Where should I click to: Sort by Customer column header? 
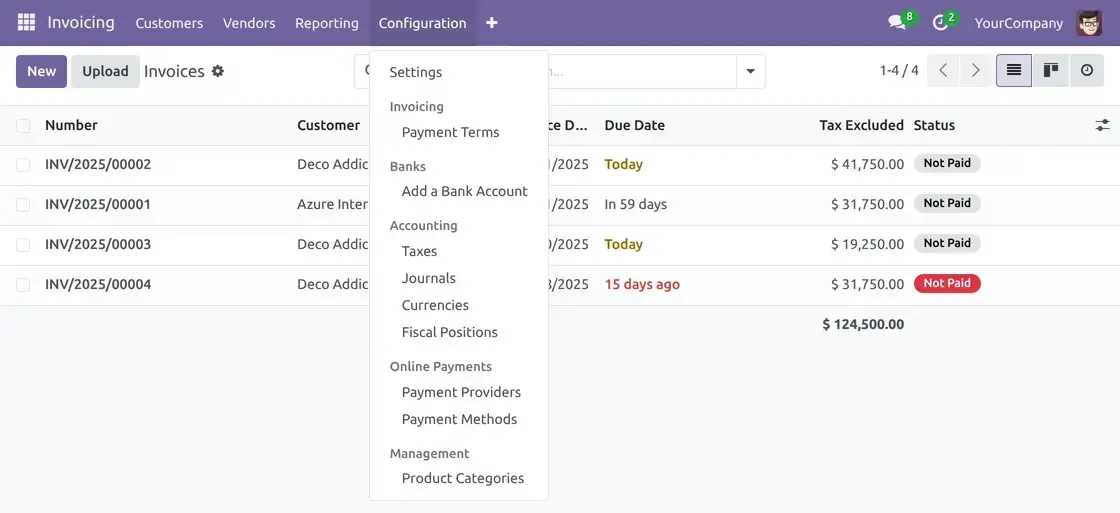(329, 125)
